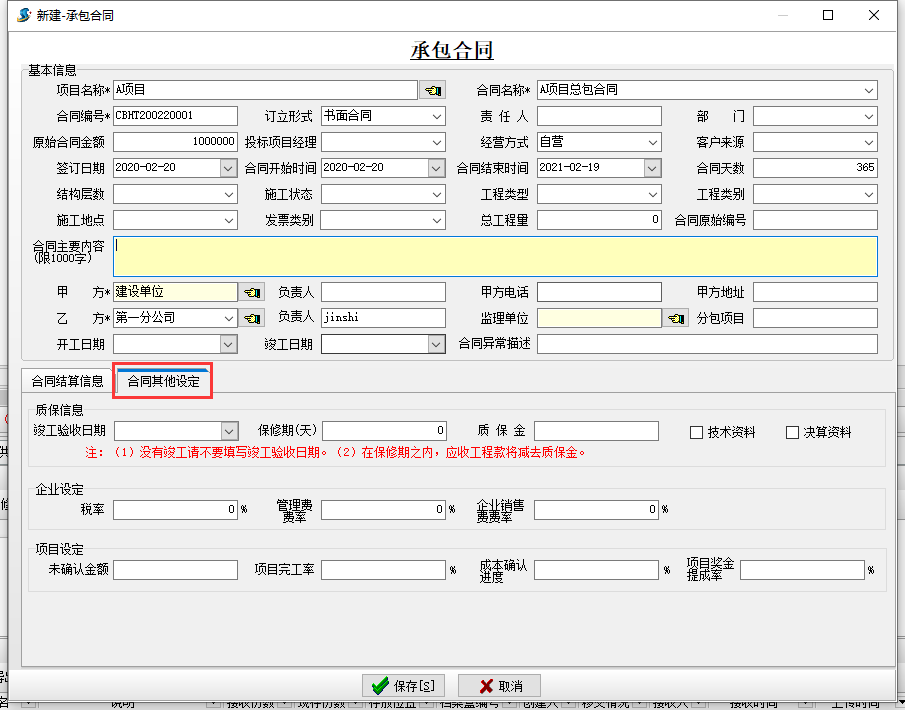Screen dimensions: 905x710
Task: Click the lookup icon beside 乙方 field
Action: click(252, 318)
